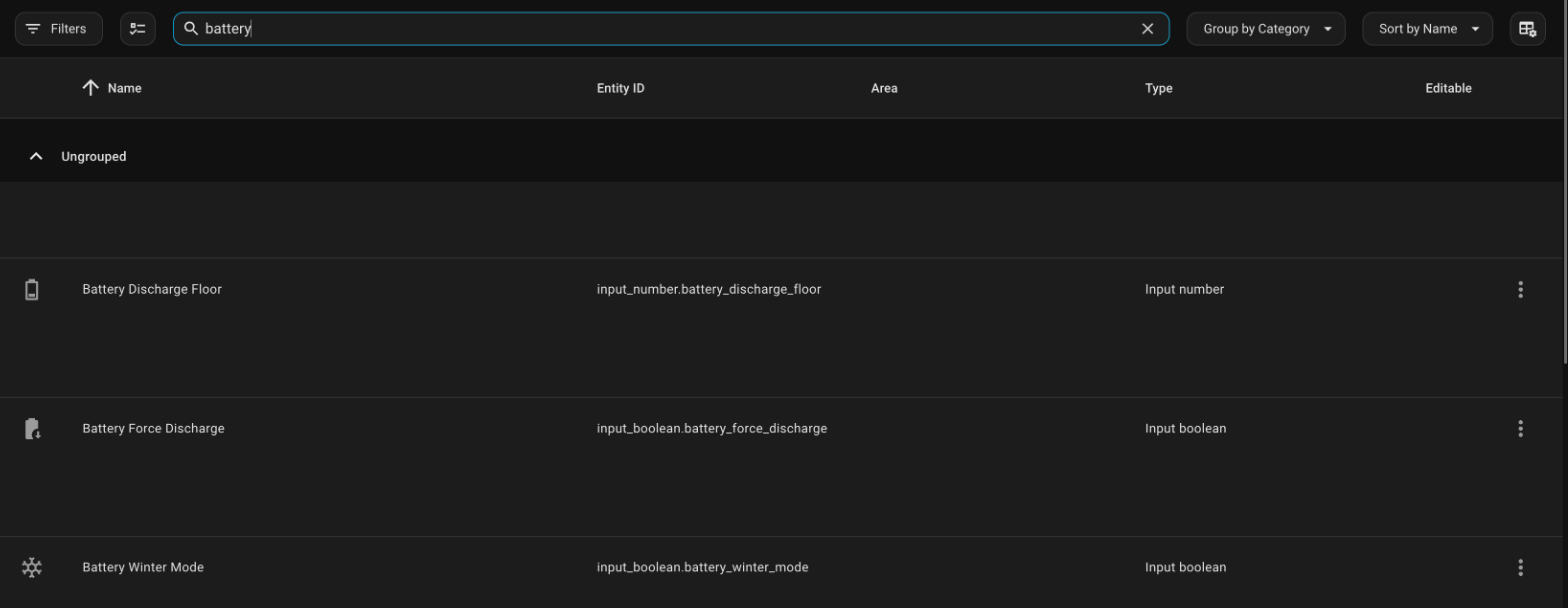The image size is (1568, 608).
Task: Click the Battery Force Discharge icon
Action: tap(32, 429)
